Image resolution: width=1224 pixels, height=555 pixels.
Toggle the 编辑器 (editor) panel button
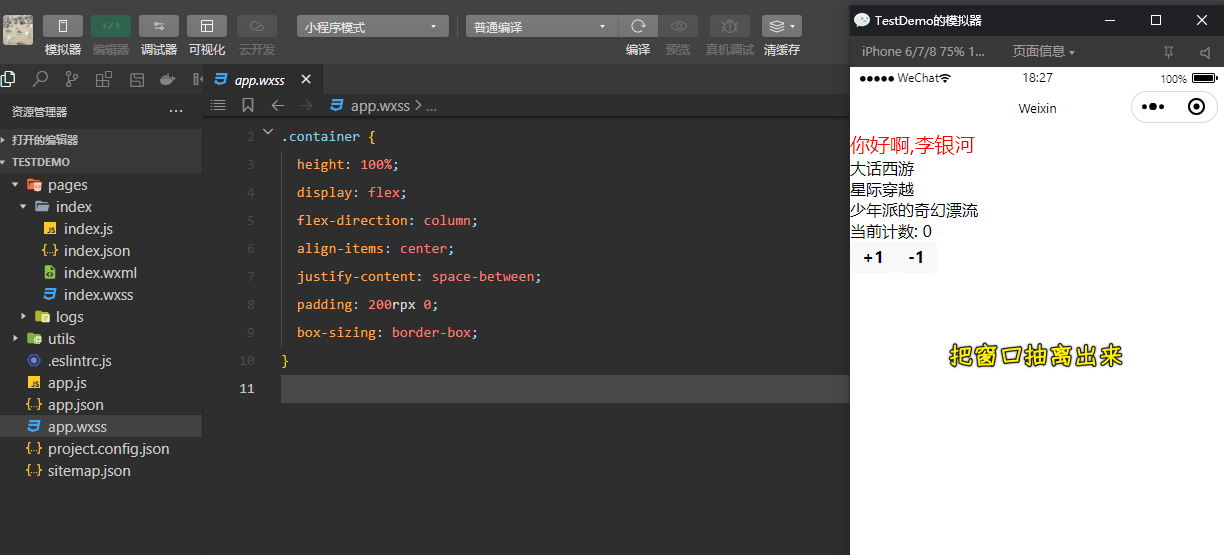111,26
